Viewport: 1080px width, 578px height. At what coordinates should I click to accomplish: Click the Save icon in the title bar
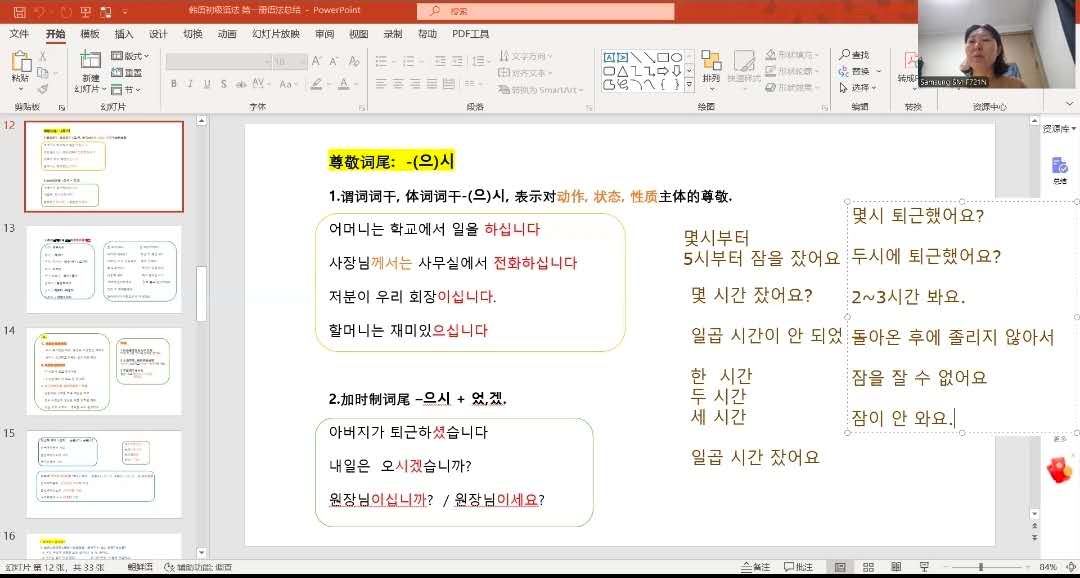(x=20, y=11)
